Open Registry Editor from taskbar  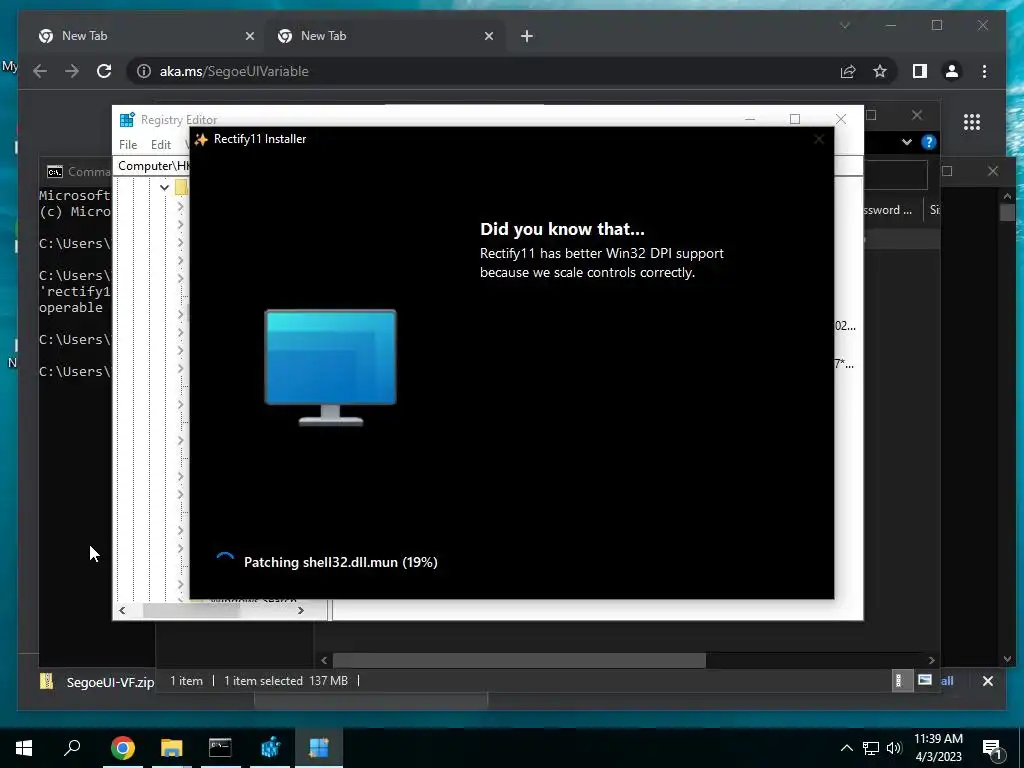point(270,748)
